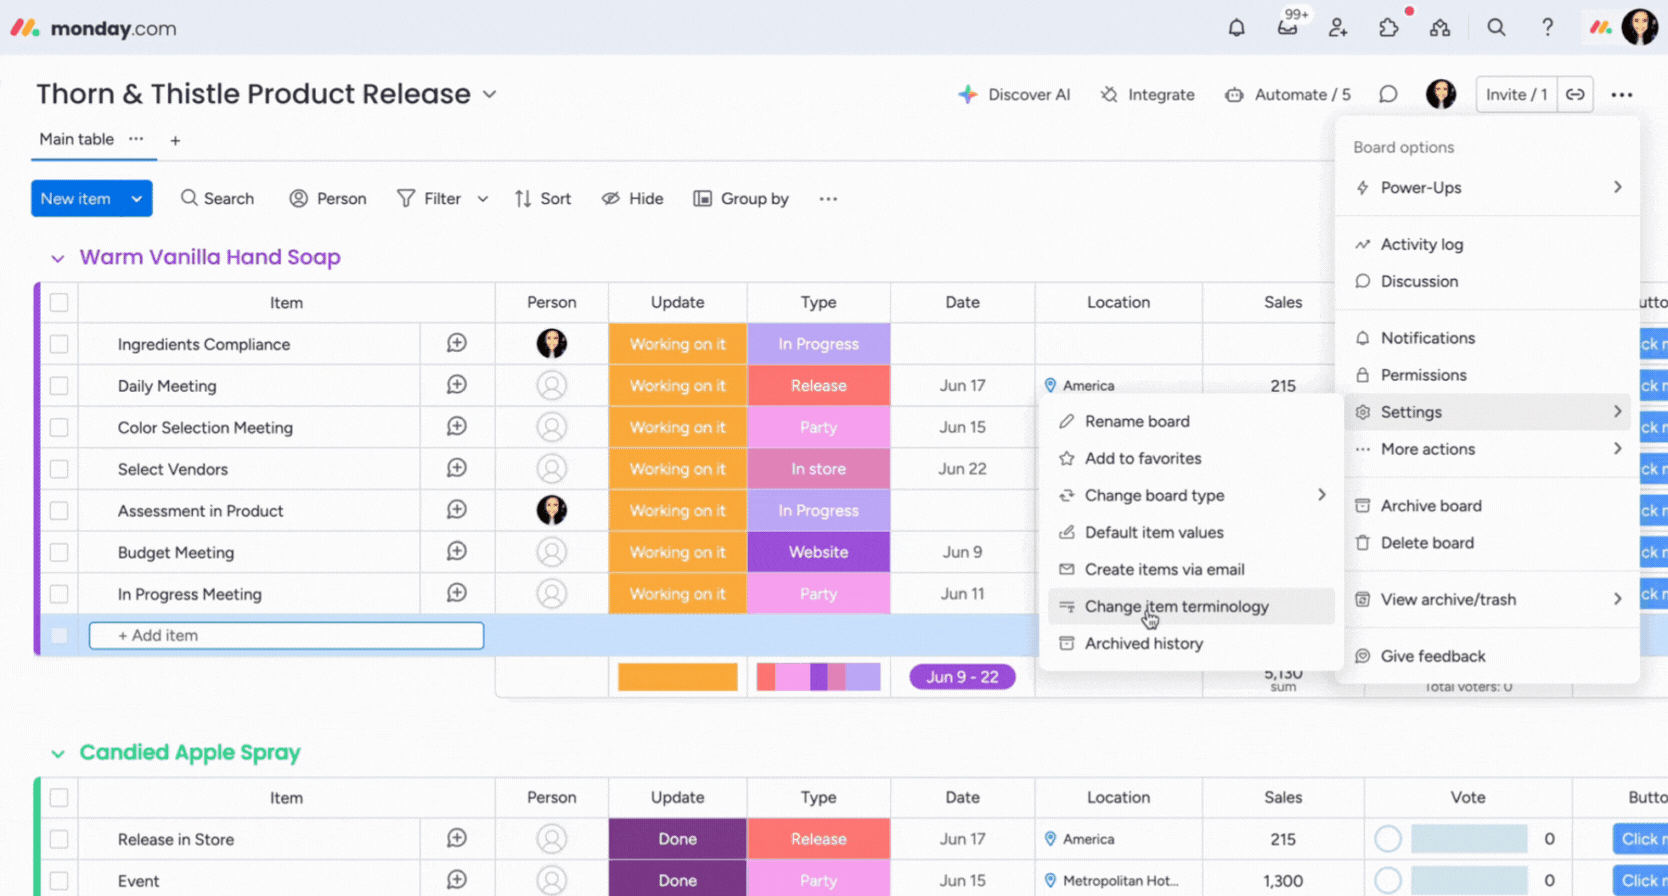Viewport: 1668px width, 896px height.
Task: Choose Rename board from settings menu
Action: click(1191, 421)
